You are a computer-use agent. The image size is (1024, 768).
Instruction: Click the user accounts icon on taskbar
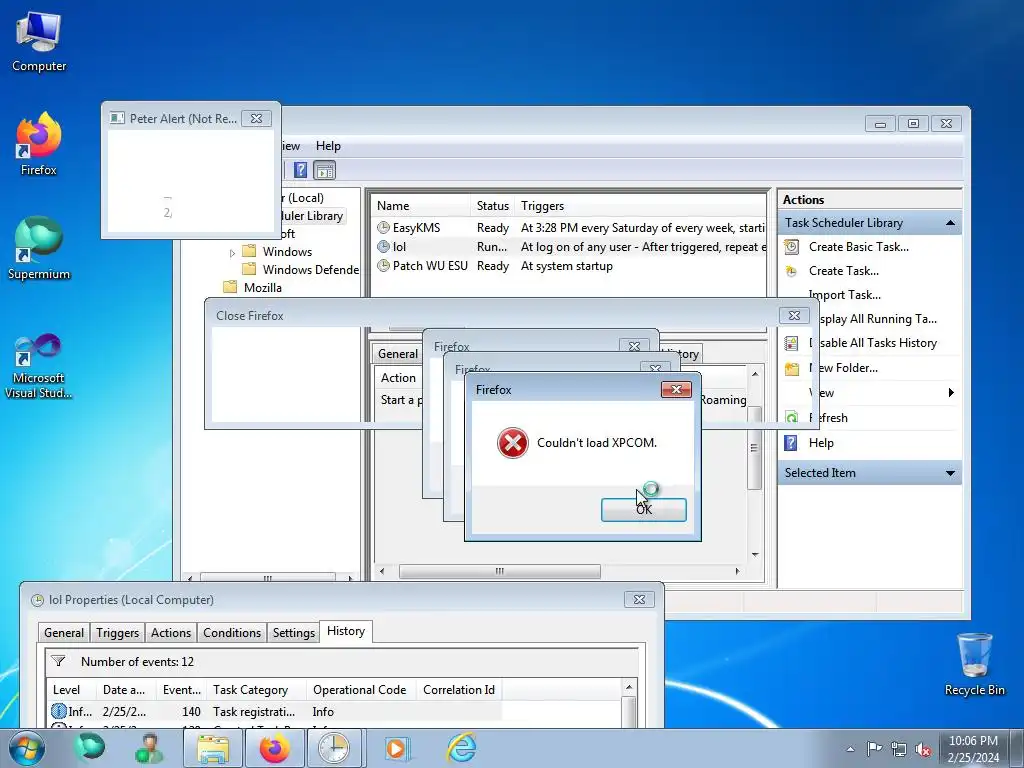pos(149,748)
